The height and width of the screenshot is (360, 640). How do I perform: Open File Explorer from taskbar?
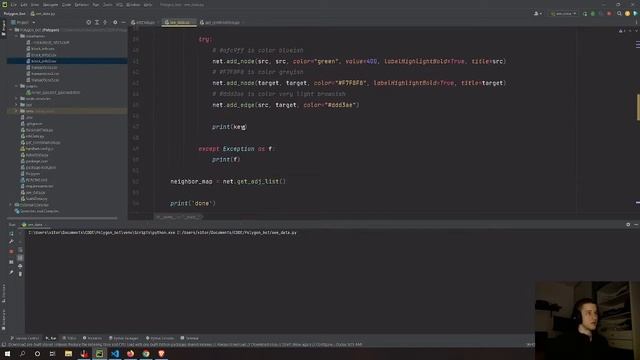(x=69, y=353)
